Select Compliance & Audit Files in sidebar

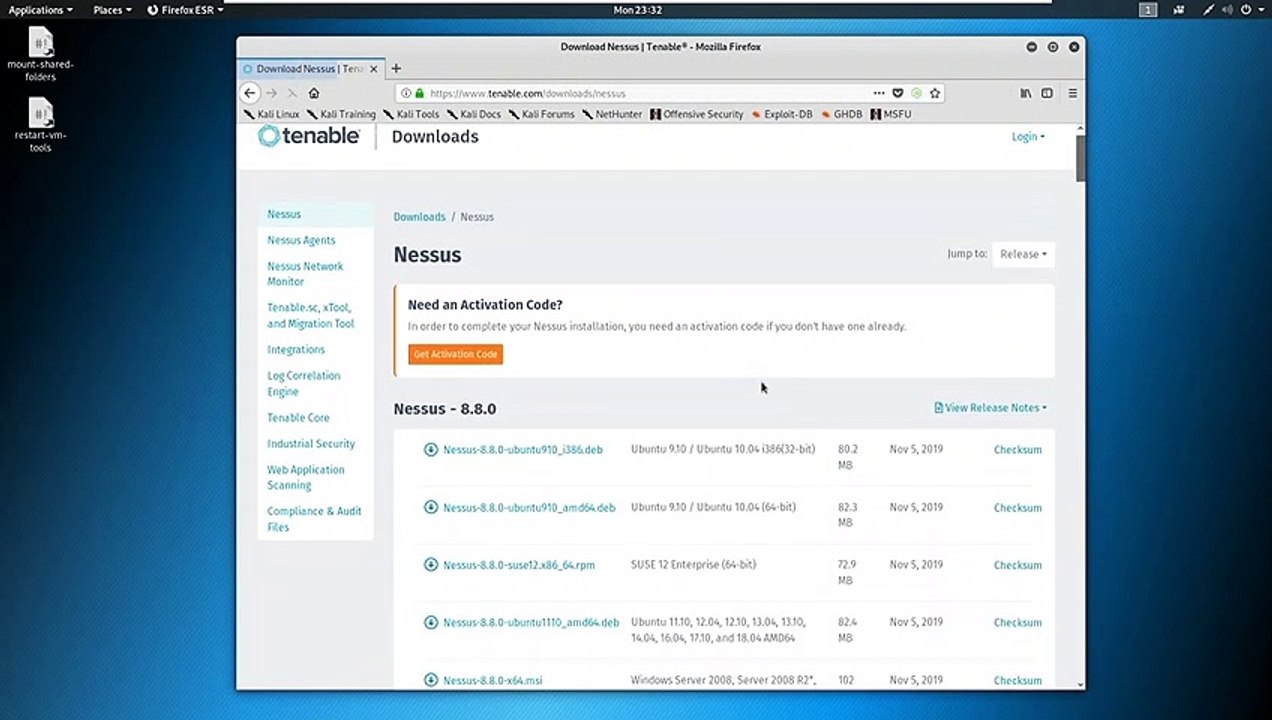(314, 519)
